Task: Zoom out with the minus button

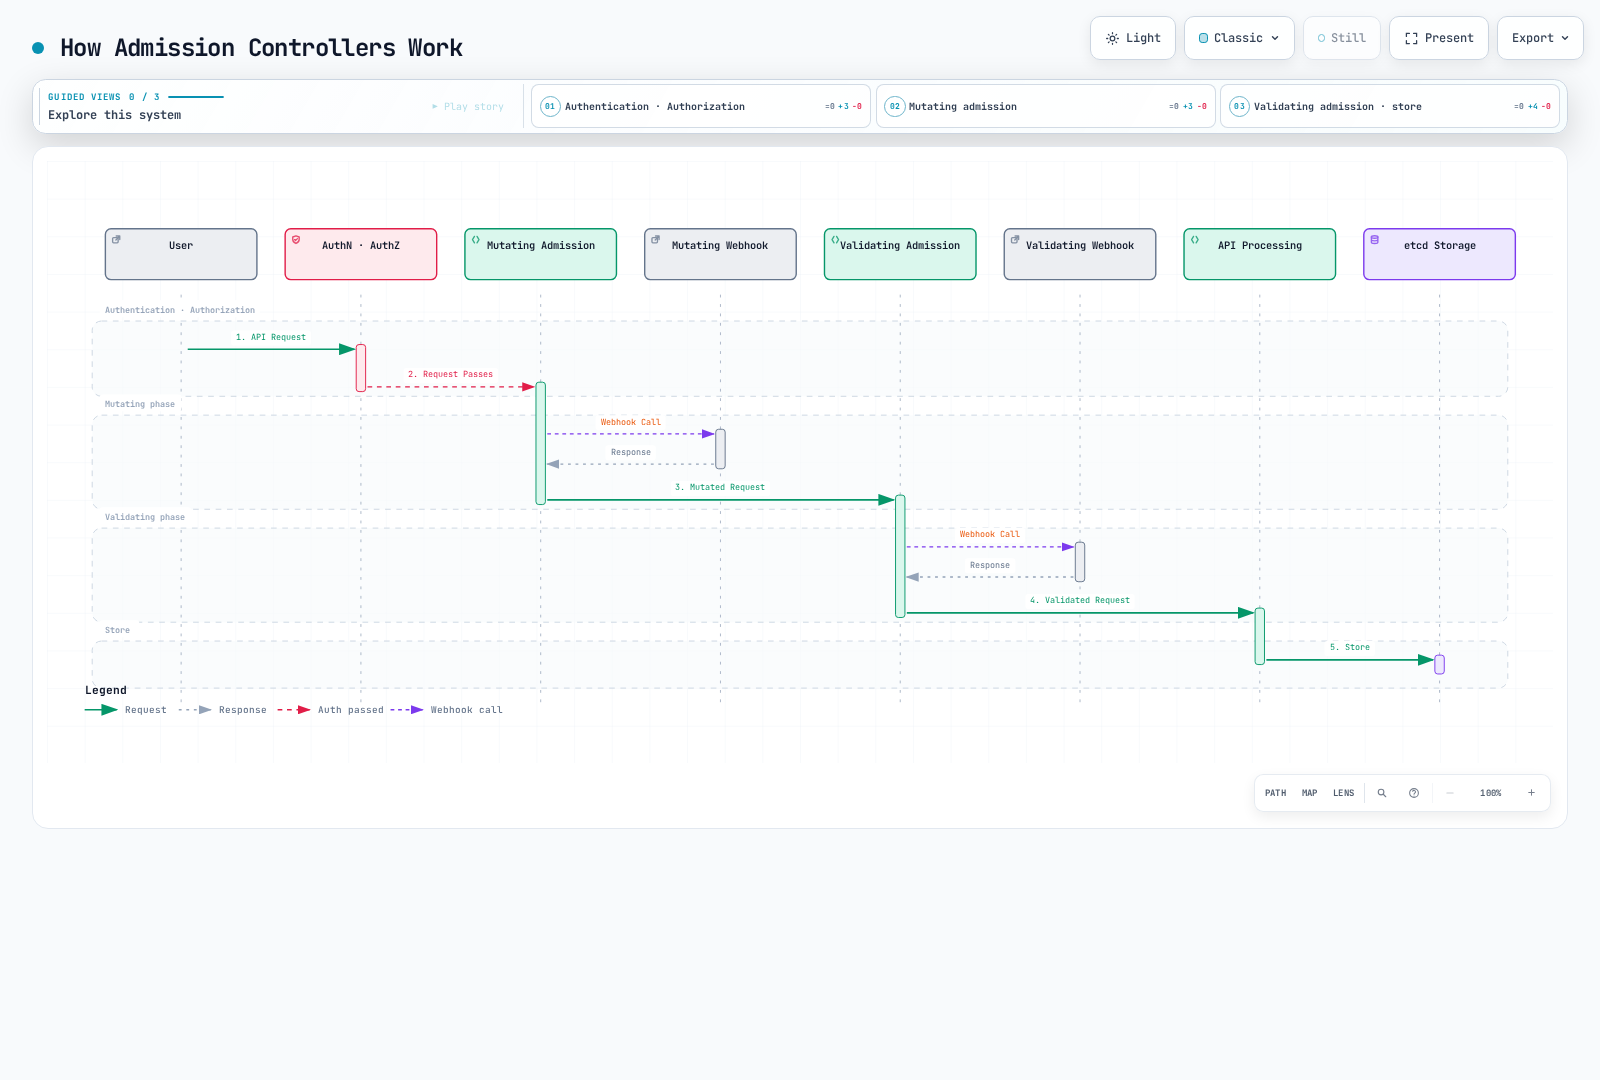Action: coord(1450,793)
